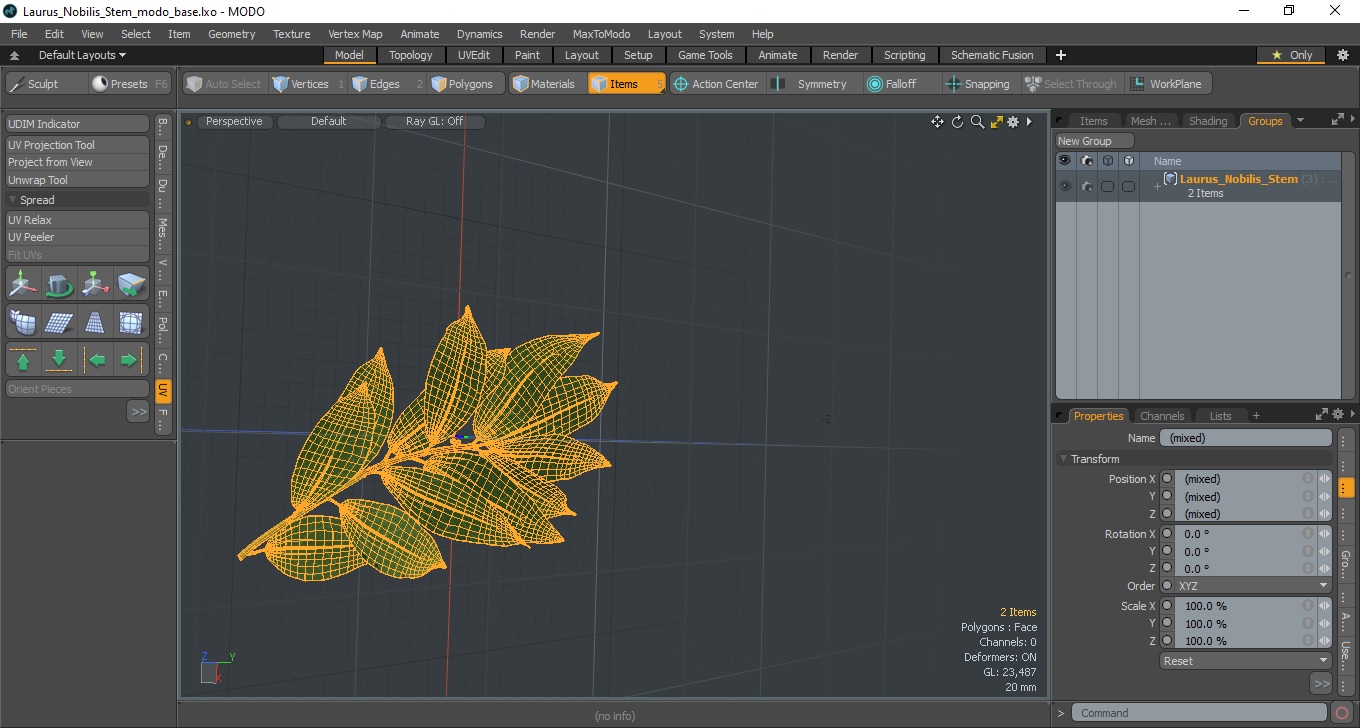Click the align left green arrow icon
This screenshot has width=1360, height=728.
pyautogui.click(x=95, y=359)
